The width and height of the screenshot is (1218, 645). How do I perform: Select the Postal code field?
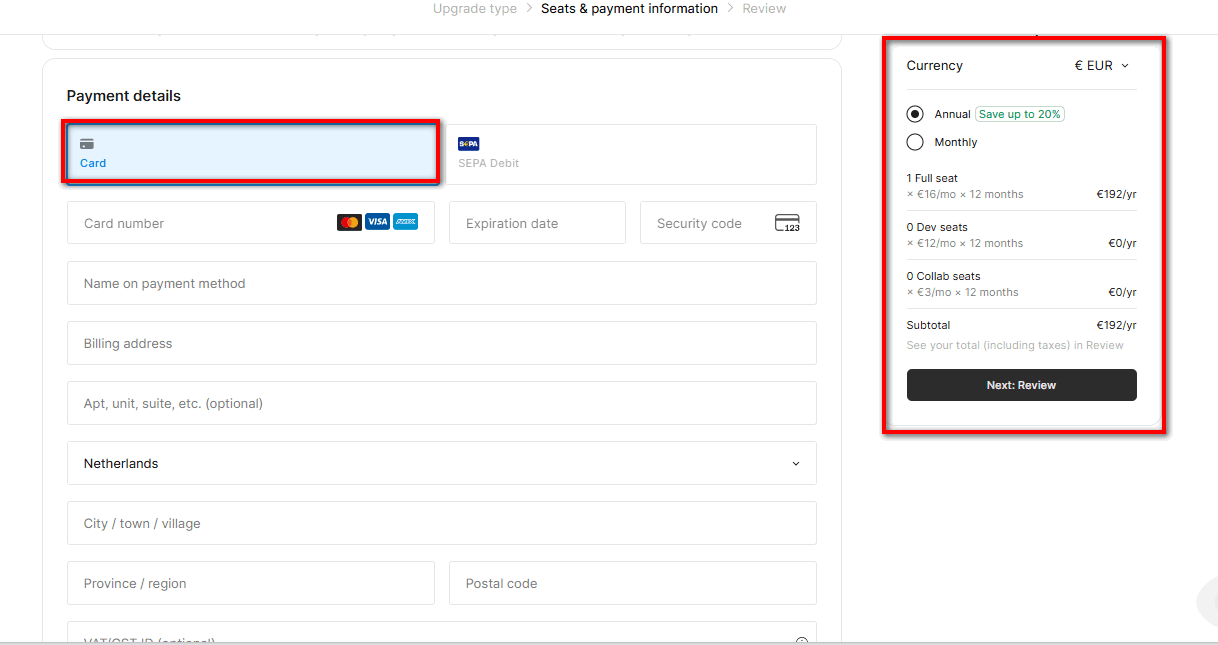point(632,583)
